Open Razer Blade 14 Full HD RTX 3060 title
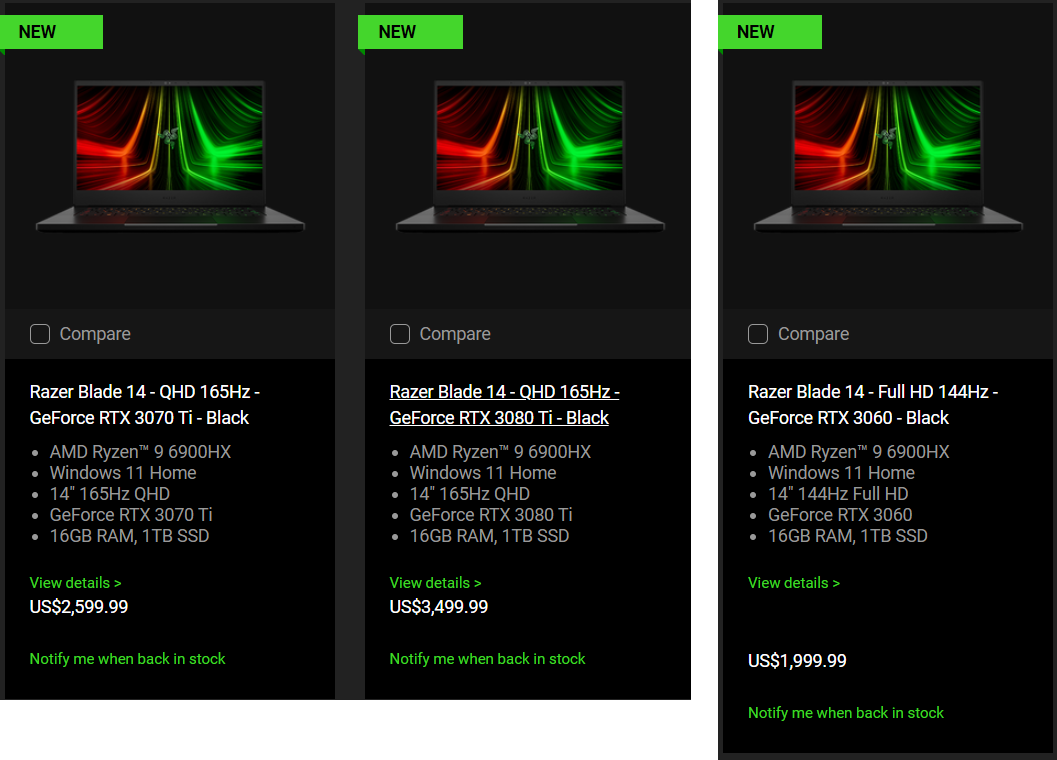The height and width of the screenshot is (760, 1057). point(873,405)
